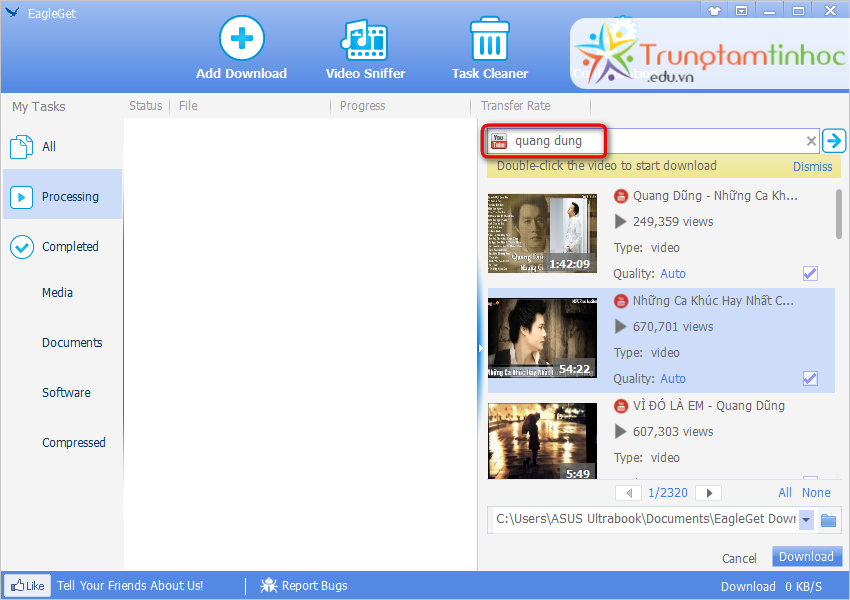Click the Download button
Viewport: 850px width, 600px height.
807,557
